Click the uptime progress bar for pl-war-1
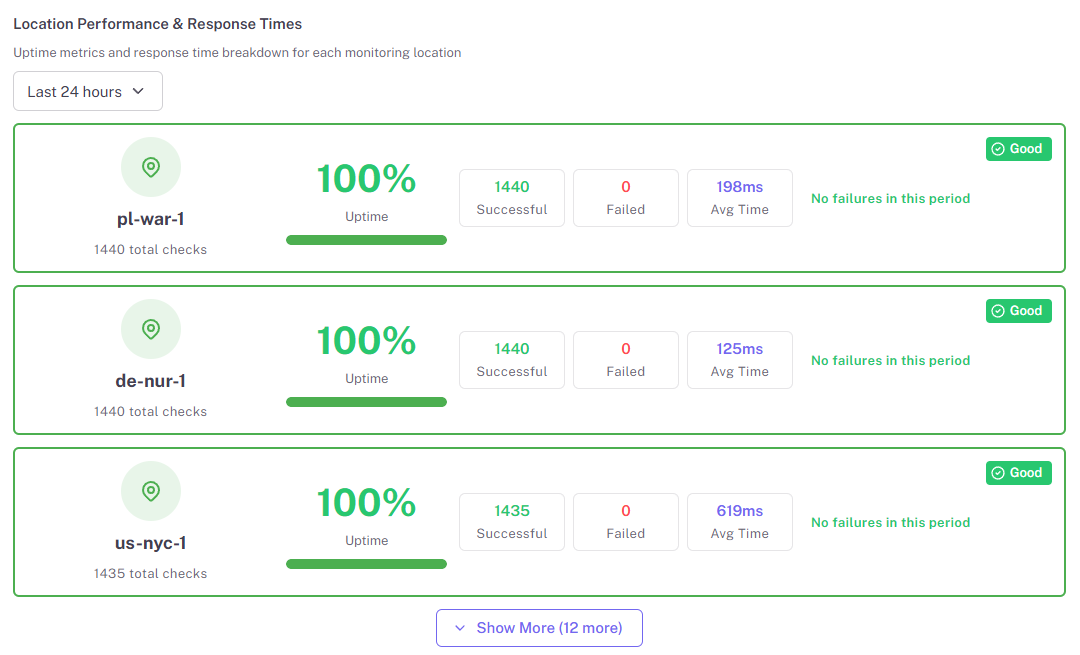 (366, 240)
